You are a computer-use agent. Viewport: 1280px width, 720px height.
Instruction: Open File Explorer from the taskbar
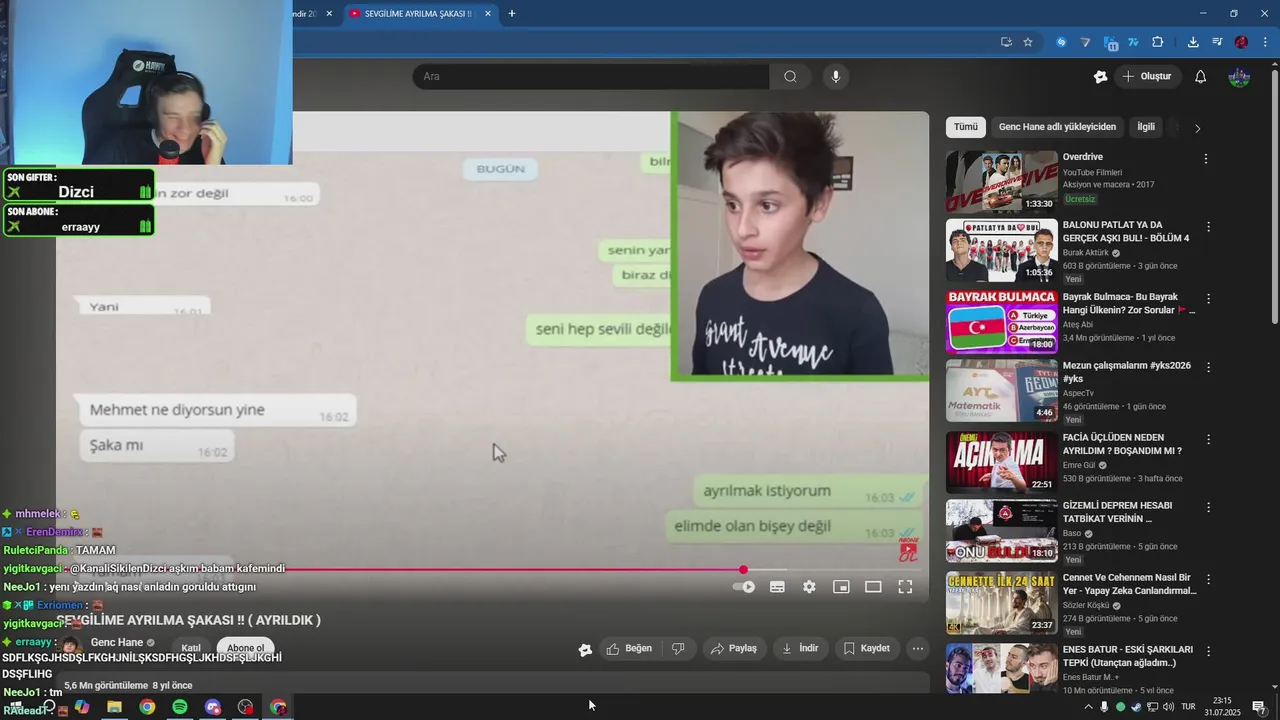pos(114,707)
